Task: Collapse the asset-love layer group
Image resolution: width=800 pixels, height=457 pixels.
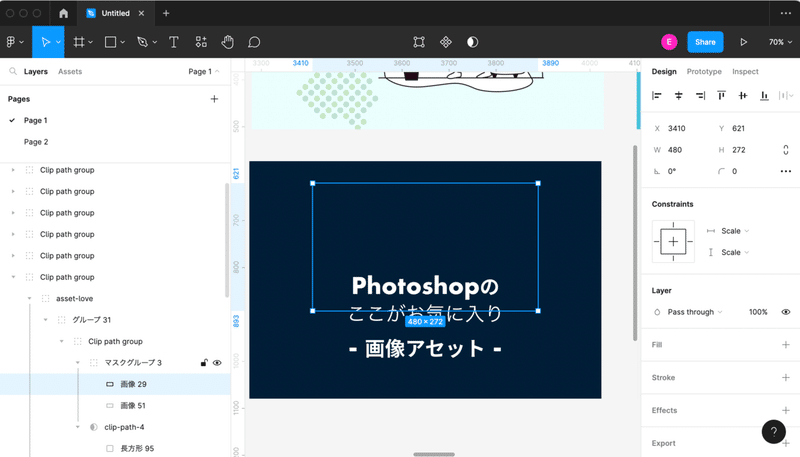Action: (30, 298)
